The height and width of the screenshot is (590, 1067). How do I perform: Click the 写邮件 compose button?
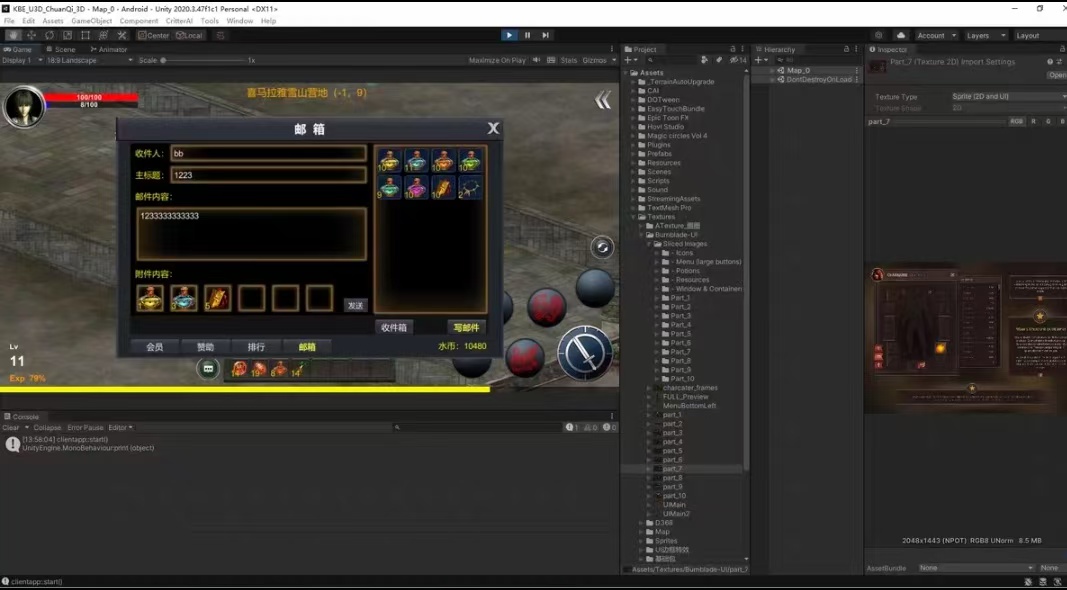click(466, 328)
